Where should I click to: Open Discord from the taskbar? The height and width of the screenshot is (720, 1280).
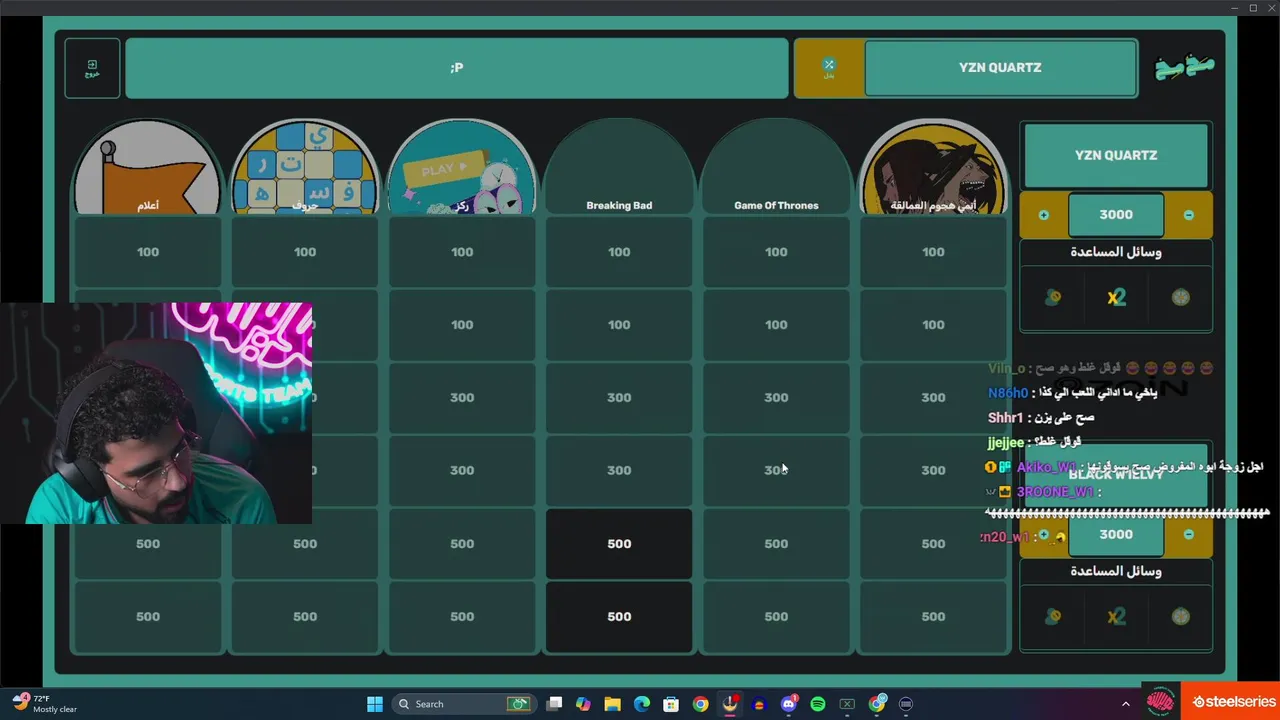coord(789,704)
